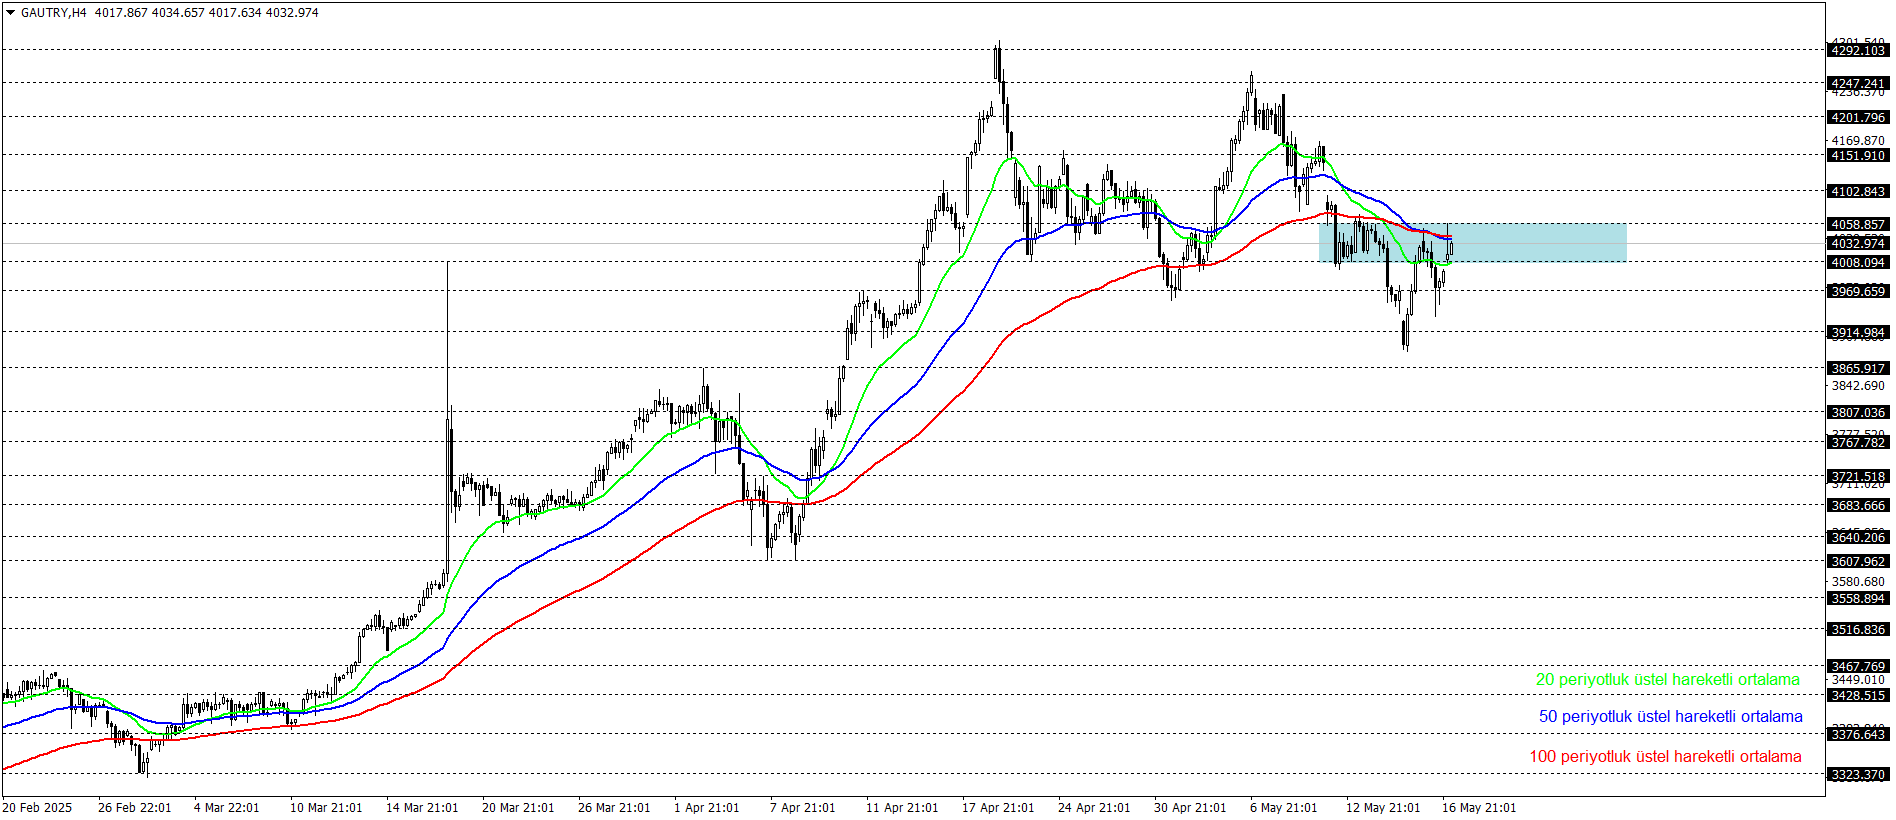The image size is (1896, 820).
Task: Click the 3683.666 price level label
Action: click(x=1858, y=506)
